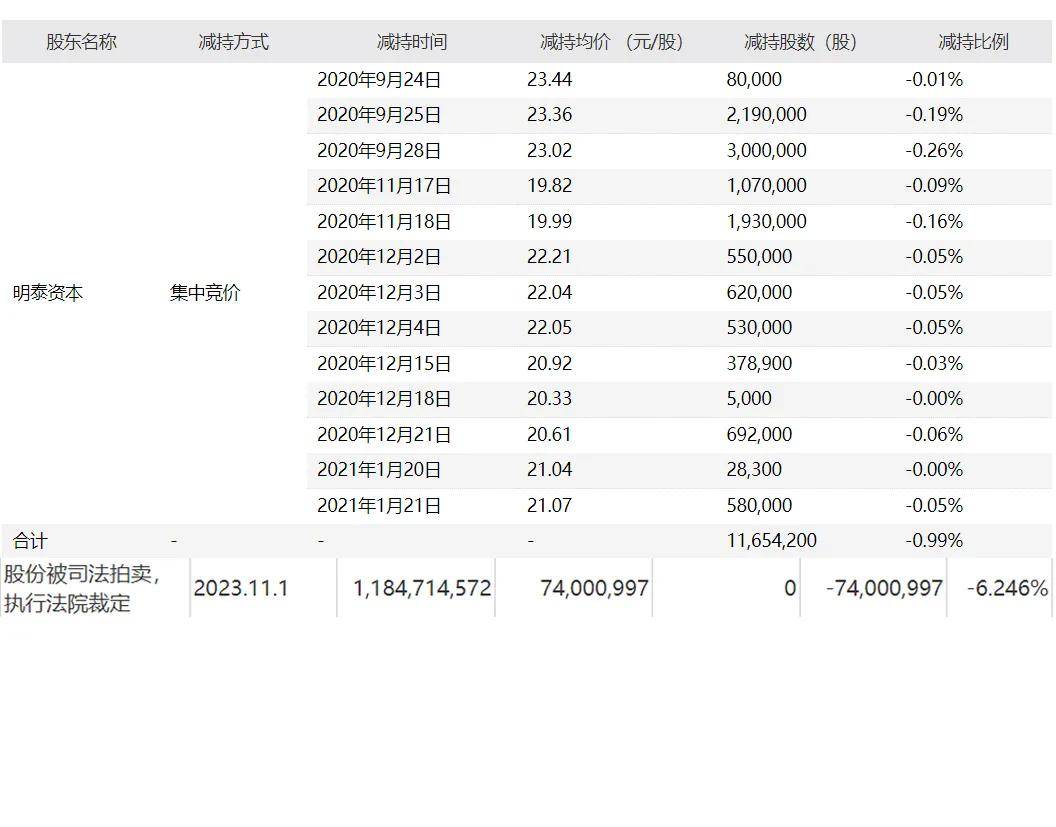Viewport: 1056px width, 827px height.
Task: Click share count 692,000
Action: click(759, 434)
